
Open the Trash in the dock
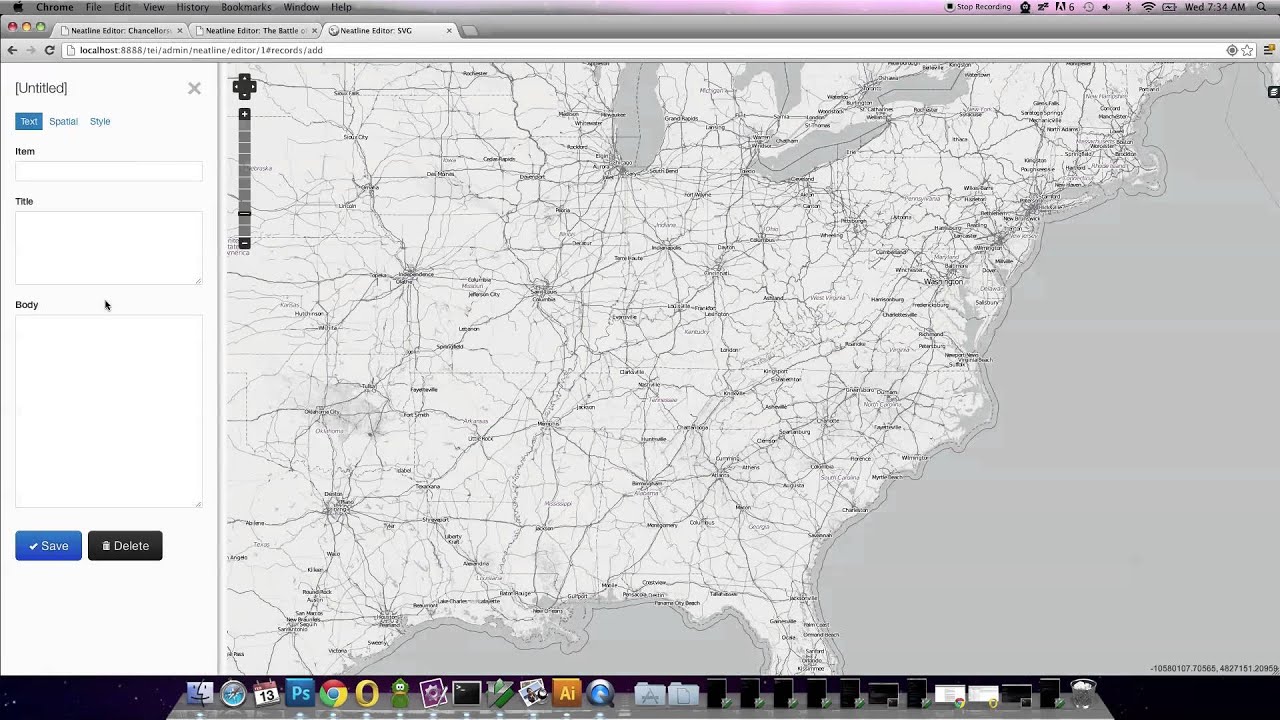click(x=1083, y=693)
